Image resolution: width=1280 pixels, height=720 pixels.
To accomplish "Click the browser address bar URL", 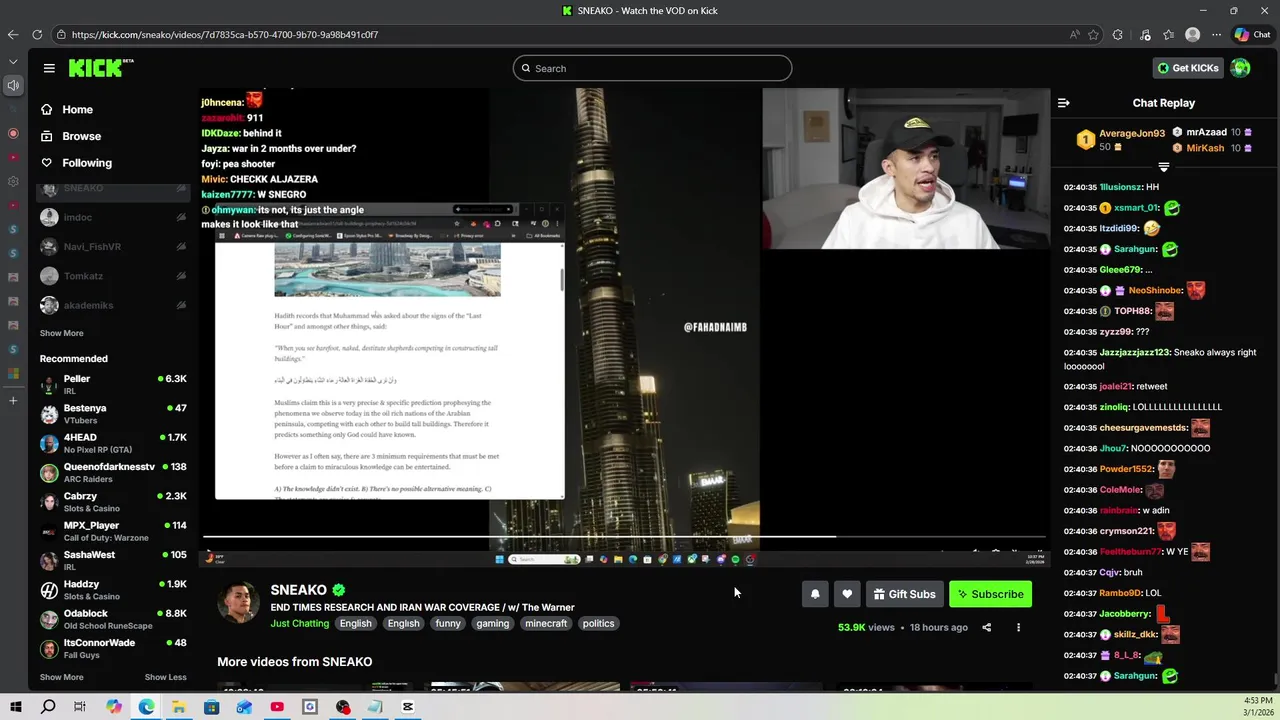I will tap(225, 34).
